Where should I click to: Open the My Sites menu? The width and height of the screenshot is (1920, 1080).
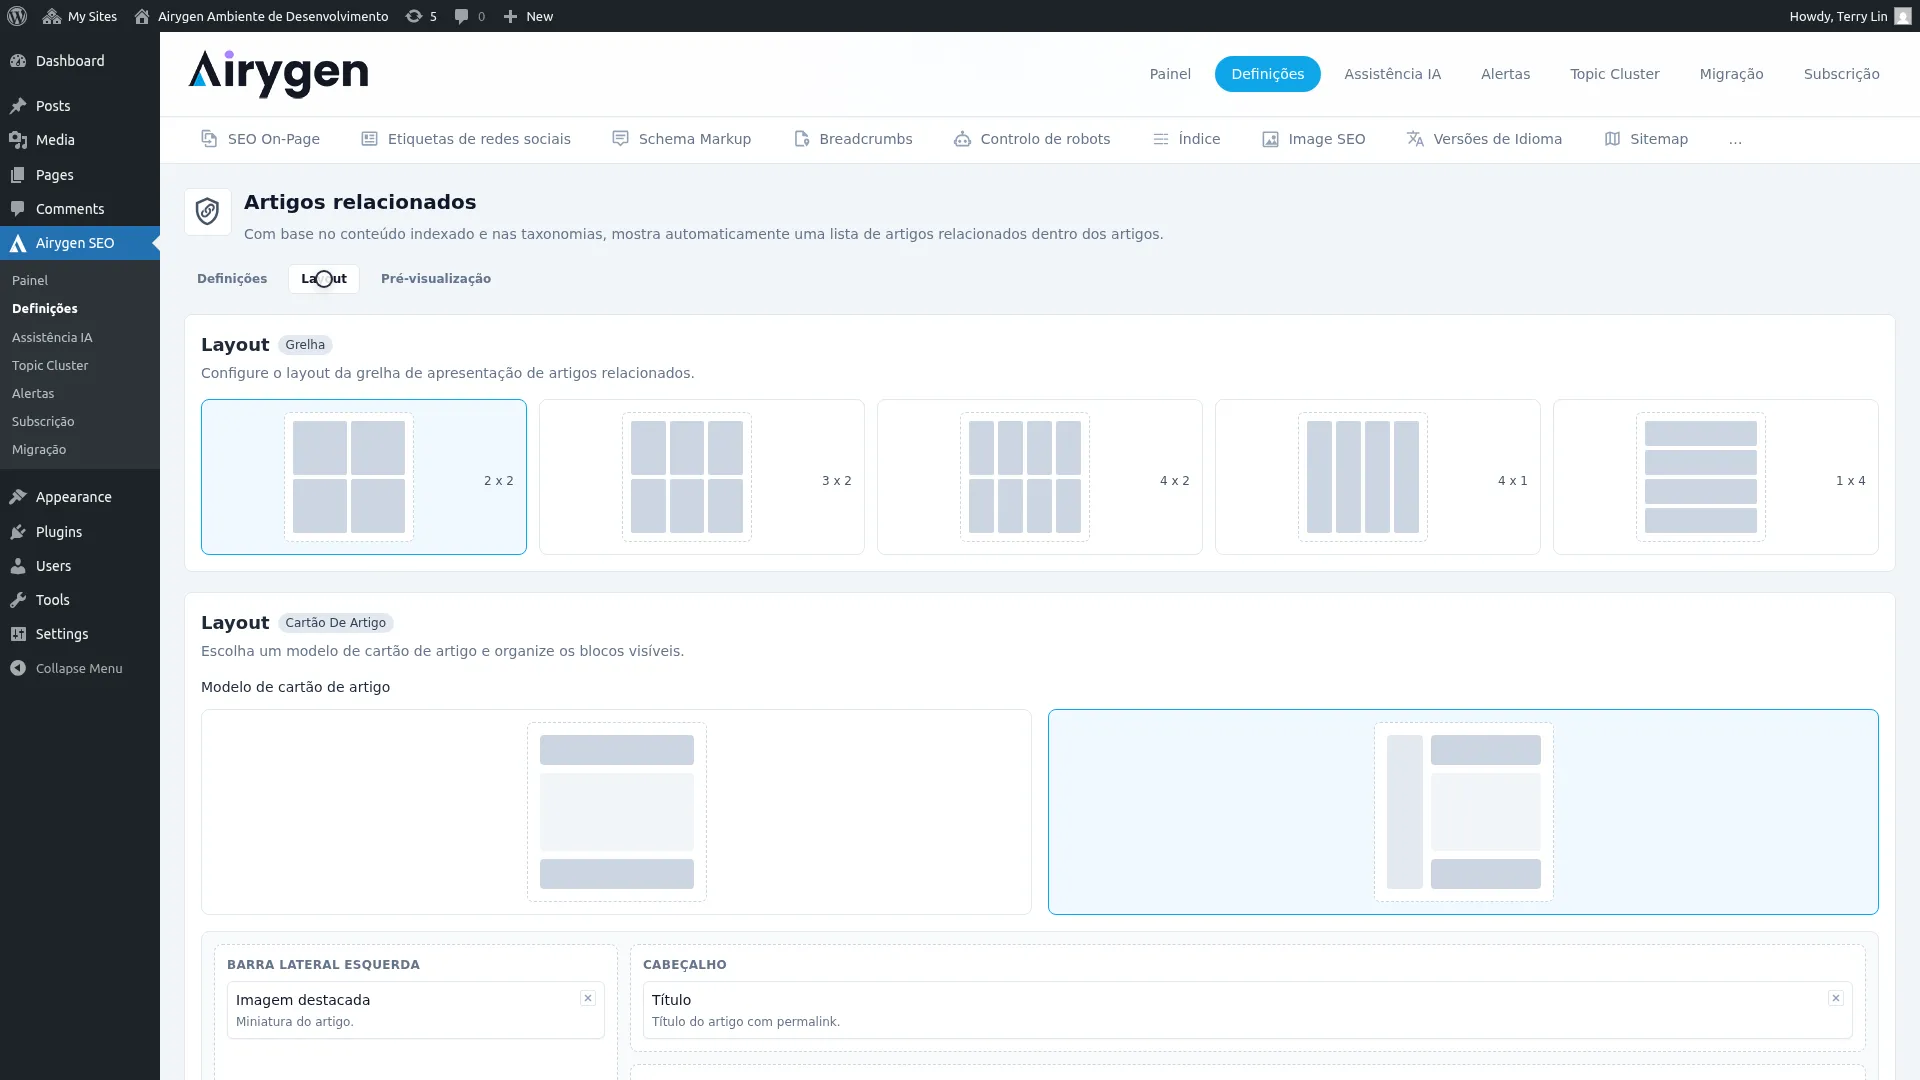(x=80, y=16)
